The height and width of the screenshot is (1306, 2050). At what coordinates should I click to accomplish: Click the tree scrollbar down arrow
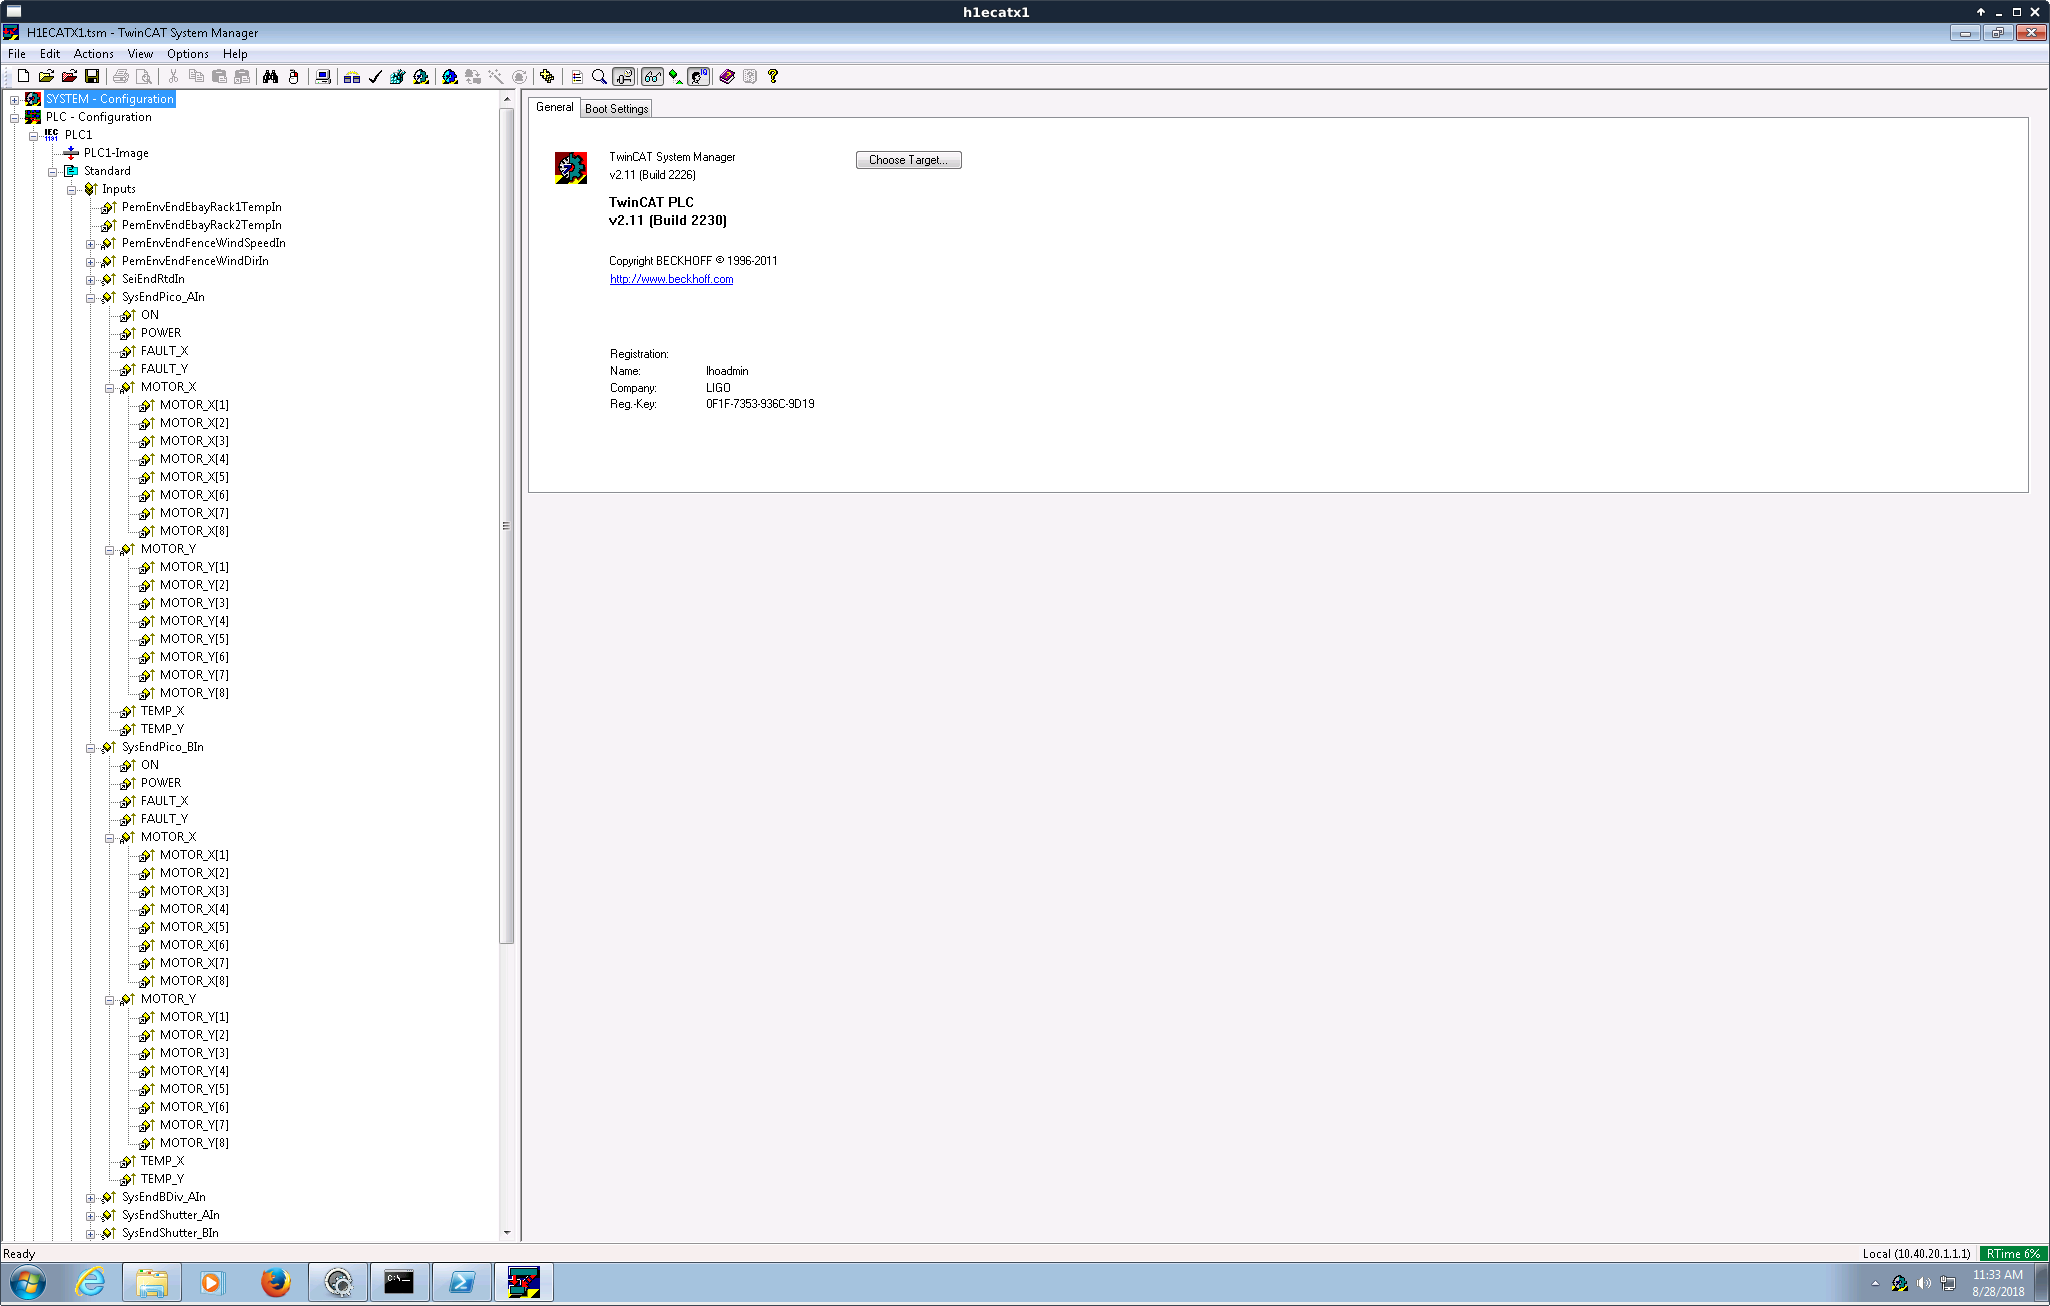click(506, 1233)
